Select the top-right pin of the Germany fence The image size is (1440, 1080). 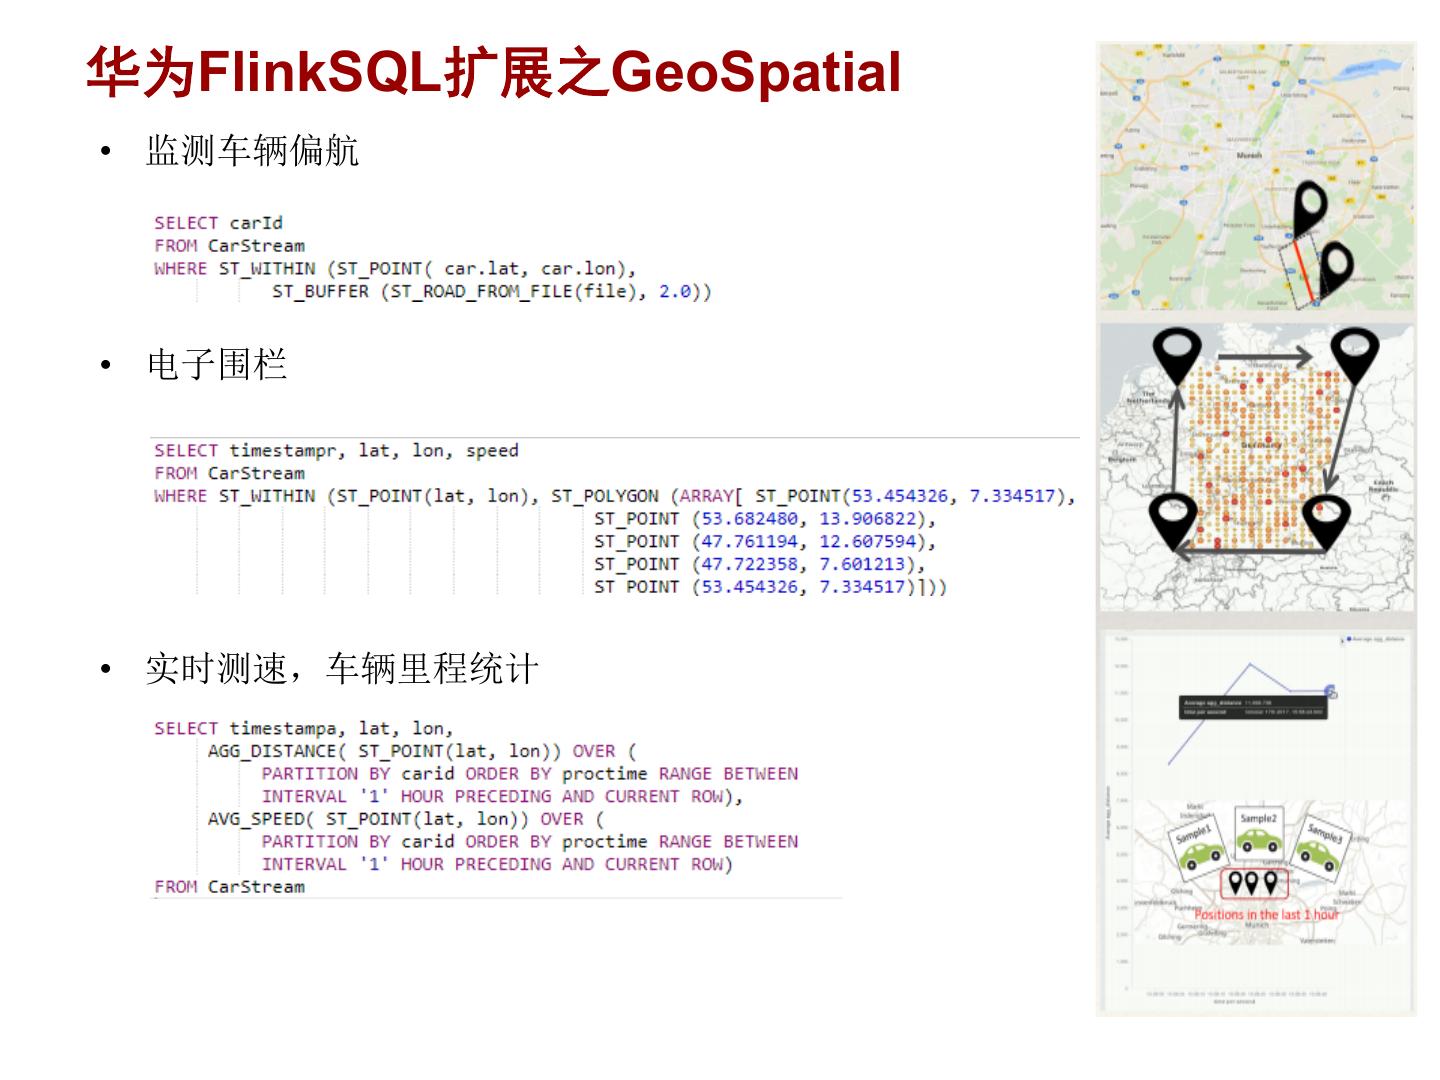[x=1353, y=357]
